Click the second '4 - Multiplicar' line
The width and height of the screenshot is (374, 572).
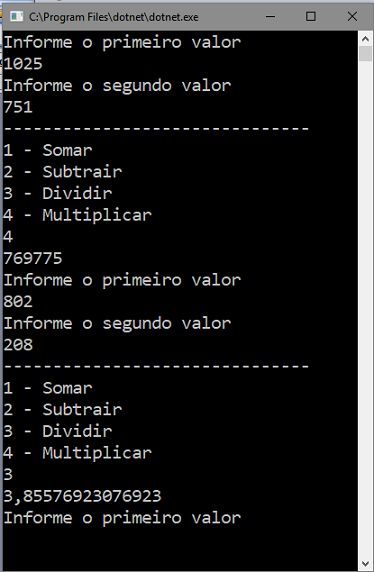(x=77, y=453)
